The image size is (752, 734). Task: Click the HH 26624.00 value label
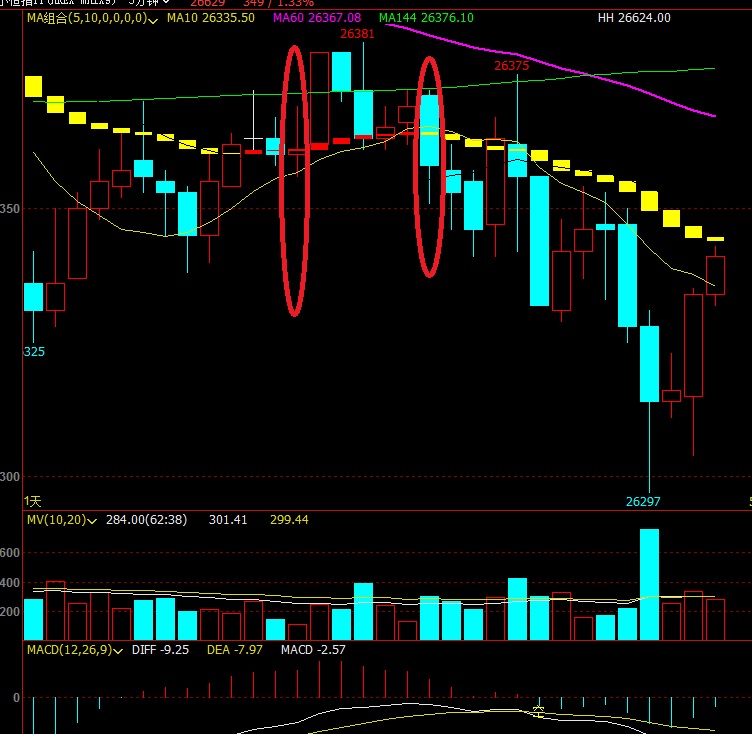coord(634,18)
